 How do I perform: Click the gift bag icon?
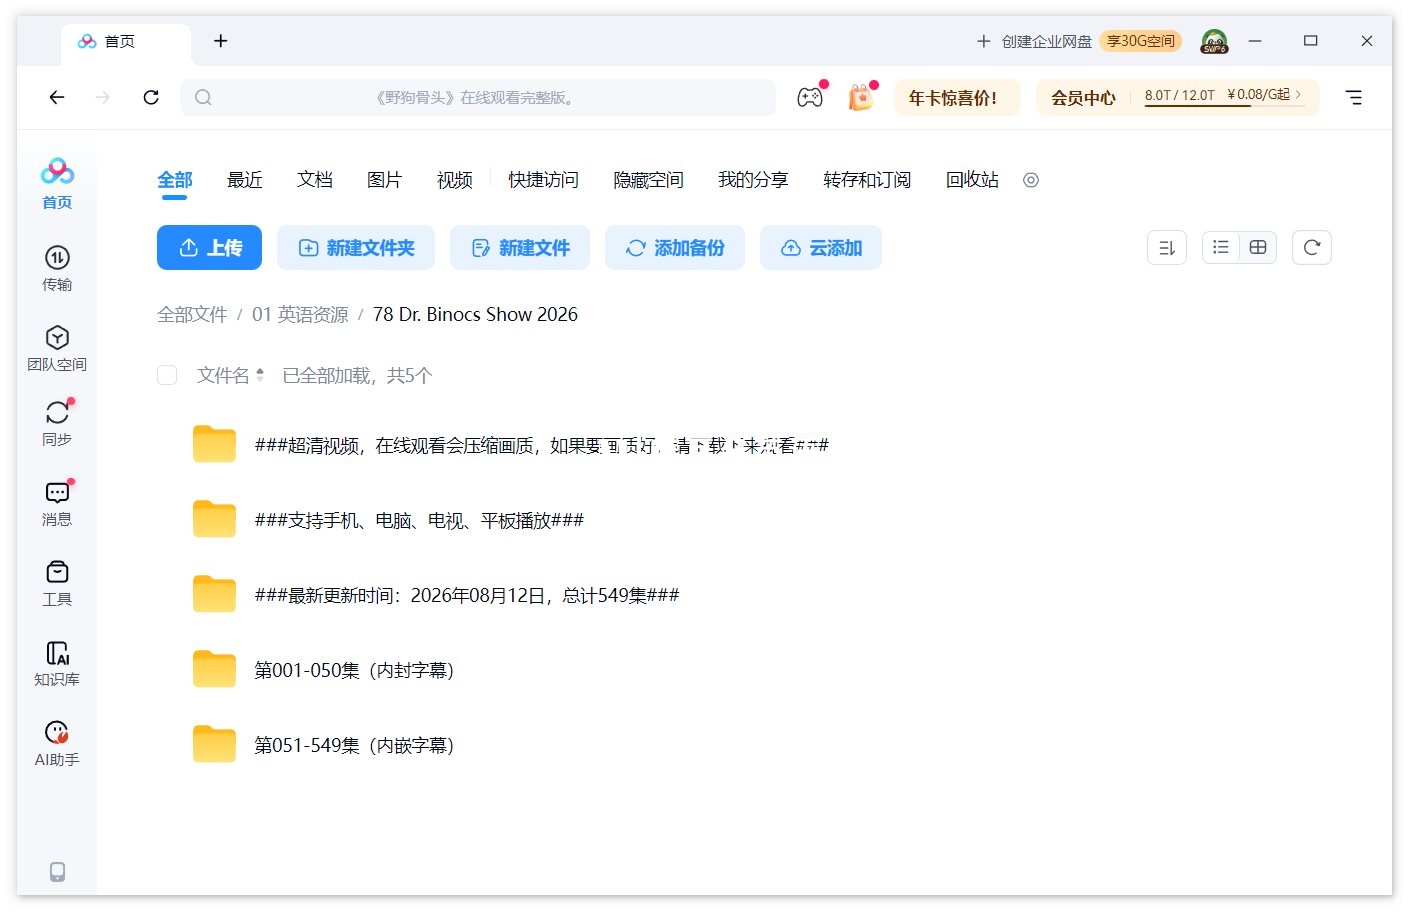coord(860,97)
